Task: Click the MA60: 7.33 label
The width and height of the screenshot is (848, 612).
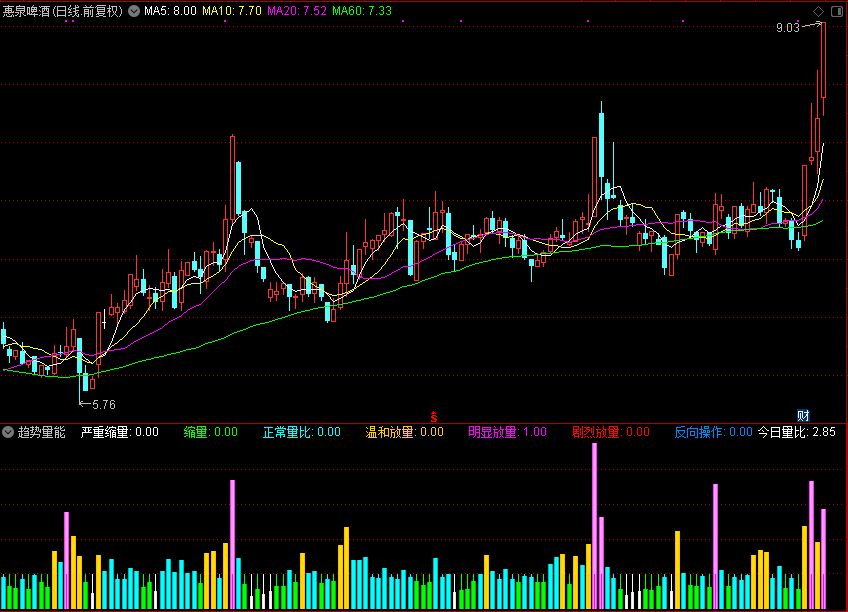Action: click(362, 11)
